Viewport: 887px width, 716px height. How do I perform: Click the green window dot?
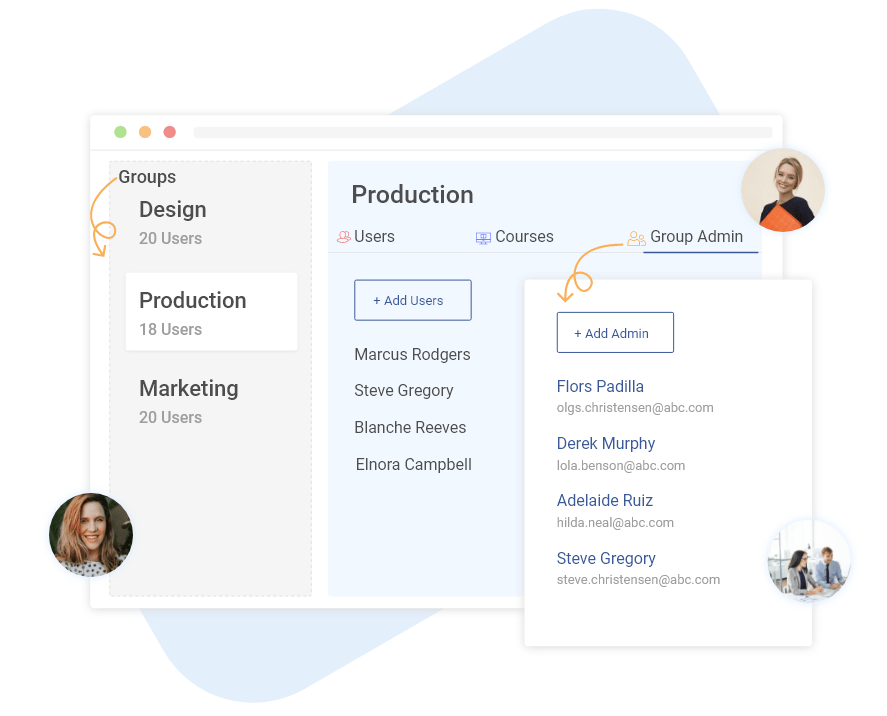coord(120,132)
